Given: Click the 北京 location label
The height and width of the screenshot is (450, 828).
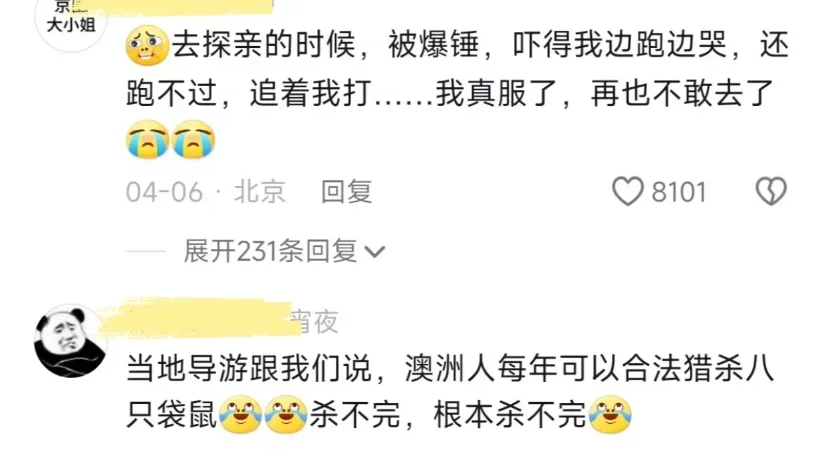Looking at the screenshot, I should click(x=260, y=191).
